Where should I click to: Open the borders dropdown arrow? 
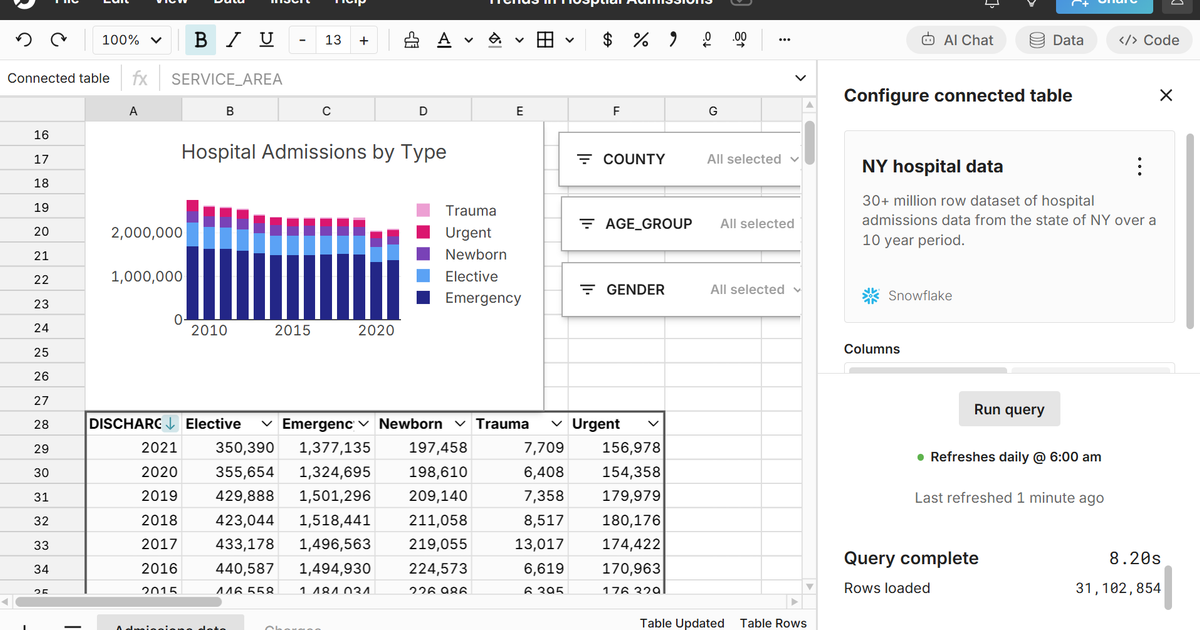tap(569, 41)
